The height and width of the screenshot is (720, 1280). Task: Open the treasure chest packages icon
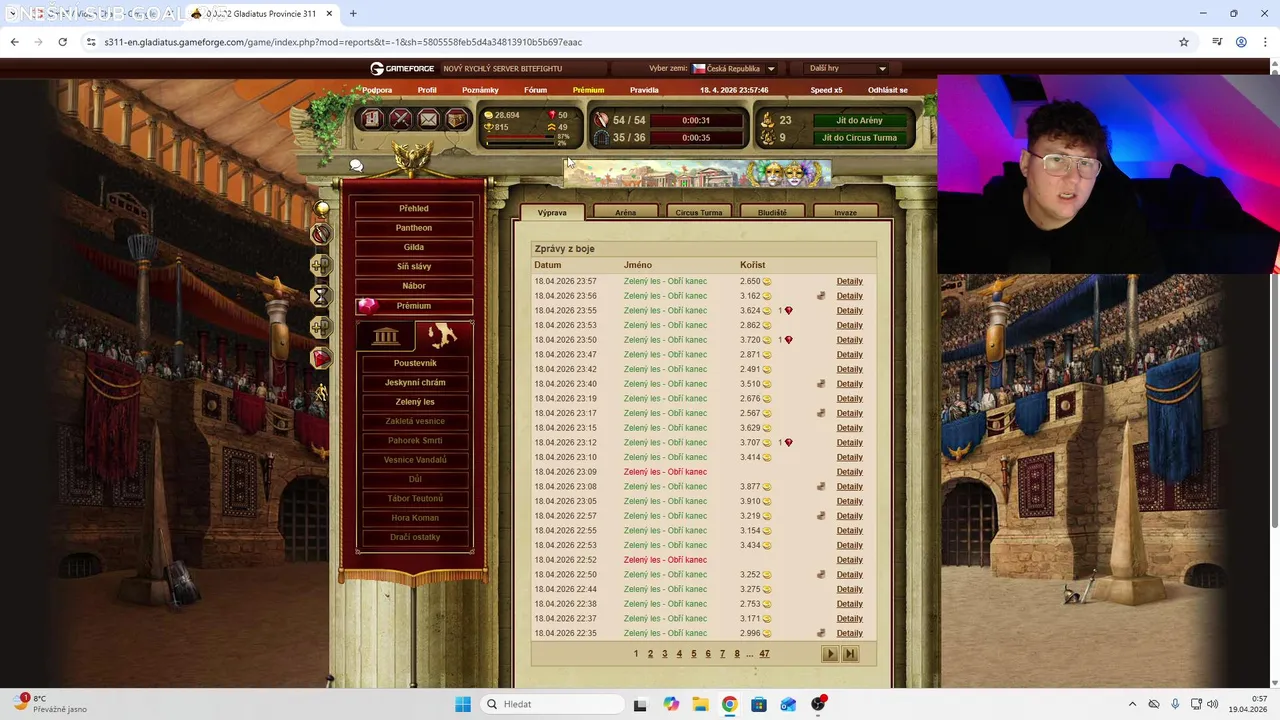point(456,119)
